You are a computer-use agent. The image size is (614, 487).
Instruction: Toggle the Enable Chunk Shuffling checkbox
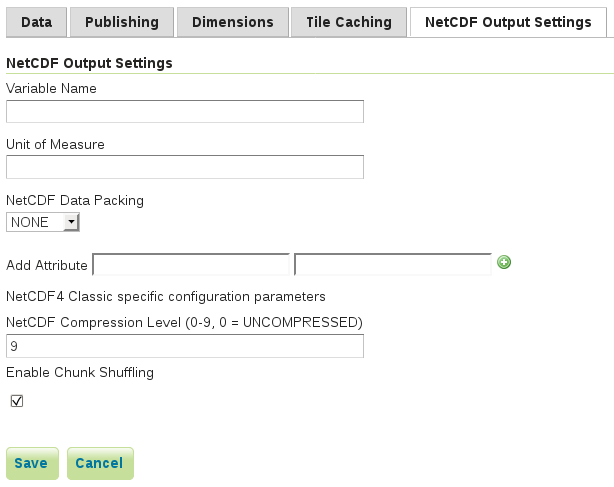[x=16, y=401]
